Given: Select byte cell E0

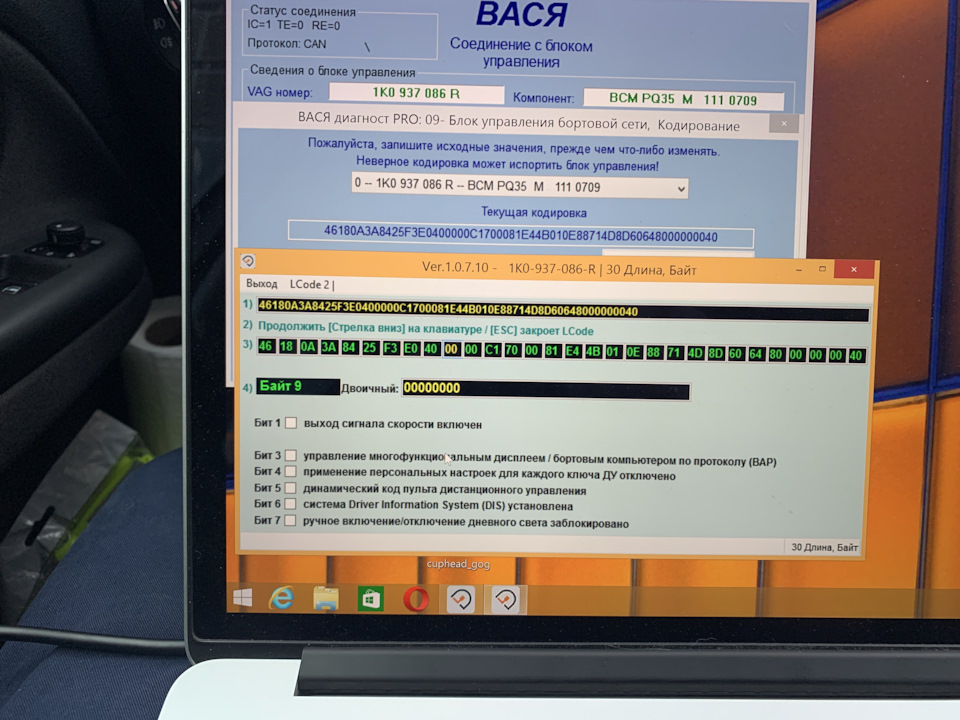Looking at the screenshot, I should click(x=411, y=348).
